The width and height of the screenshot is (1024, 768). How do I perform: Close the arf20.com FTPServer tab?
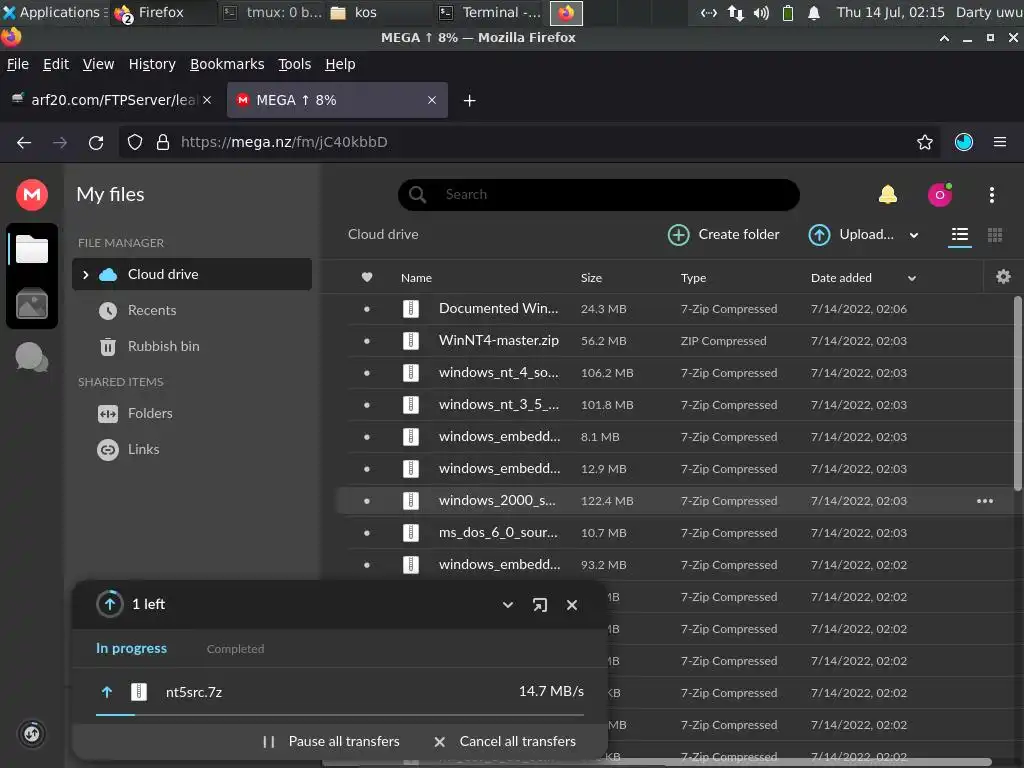click(x=206, y=100)
